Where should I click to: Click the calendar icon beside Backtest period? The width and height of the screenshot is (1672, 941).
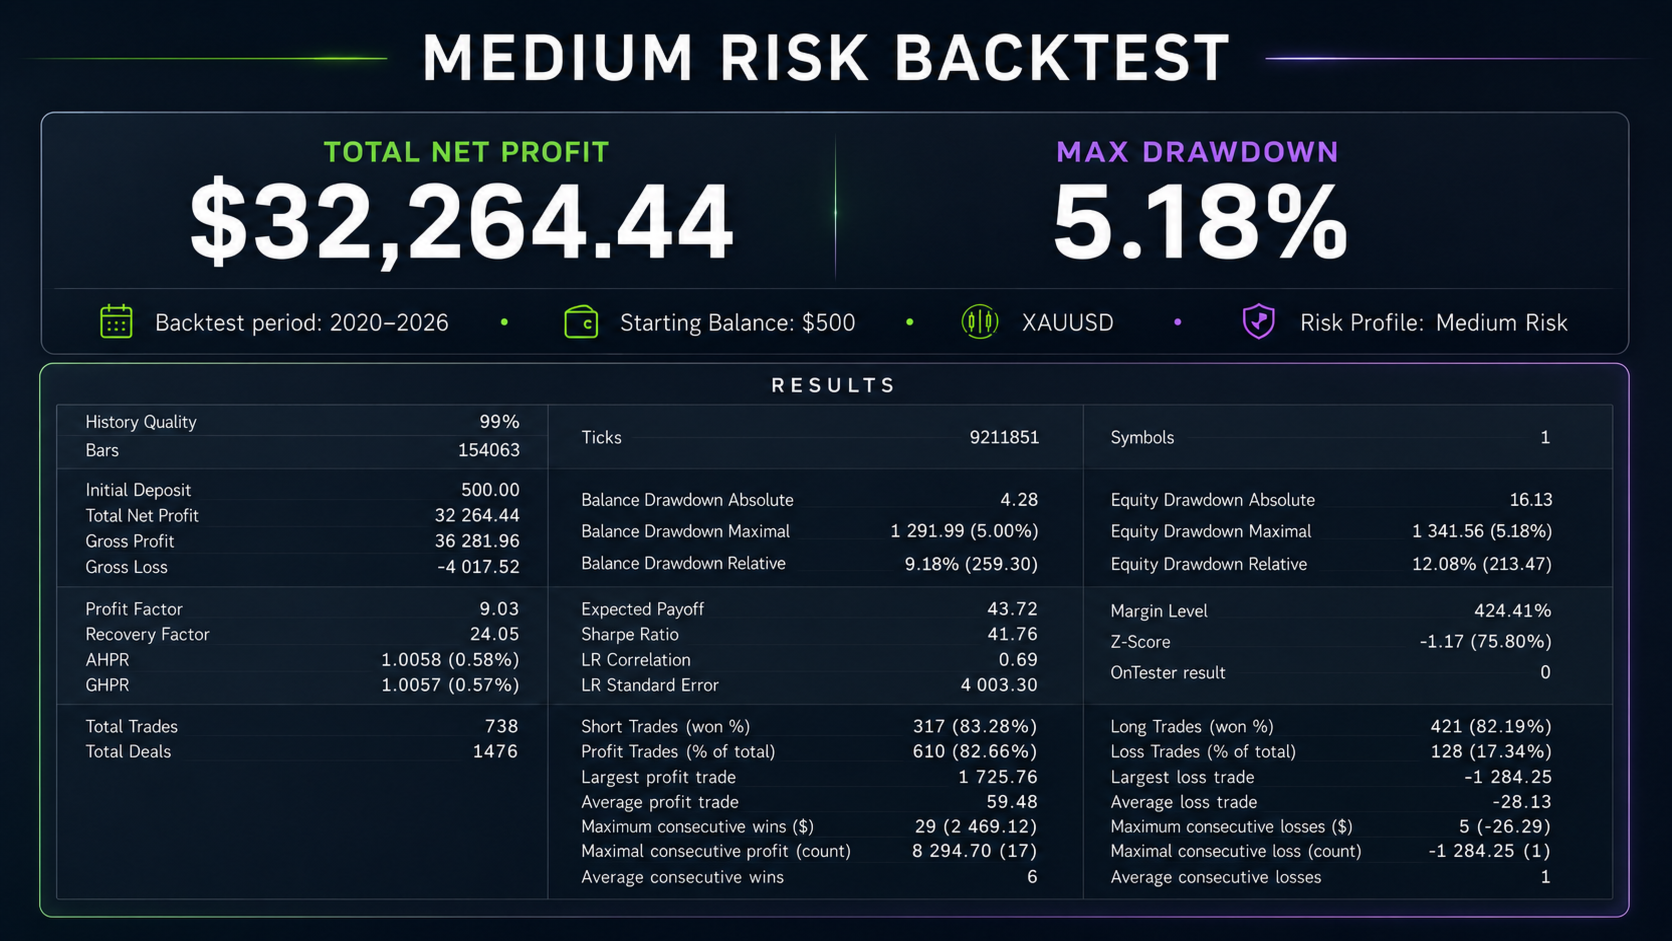coord(116,322)
